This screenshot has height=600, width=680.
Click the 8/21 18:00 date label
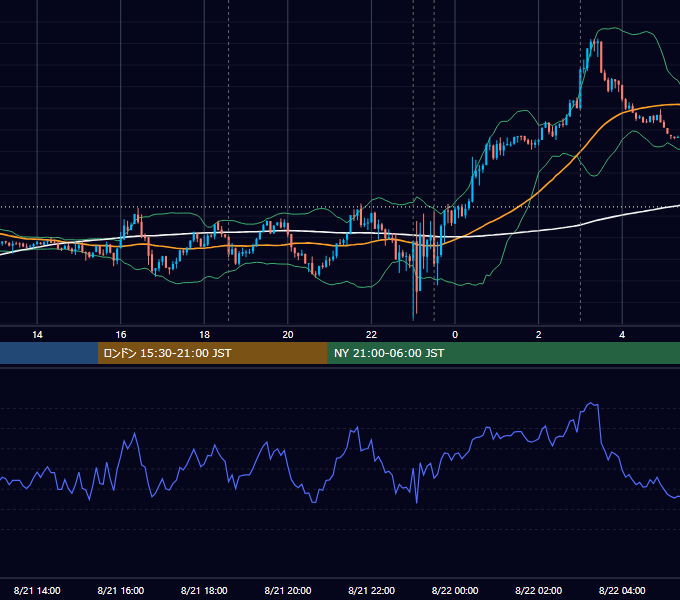click(x=204, y=591)
